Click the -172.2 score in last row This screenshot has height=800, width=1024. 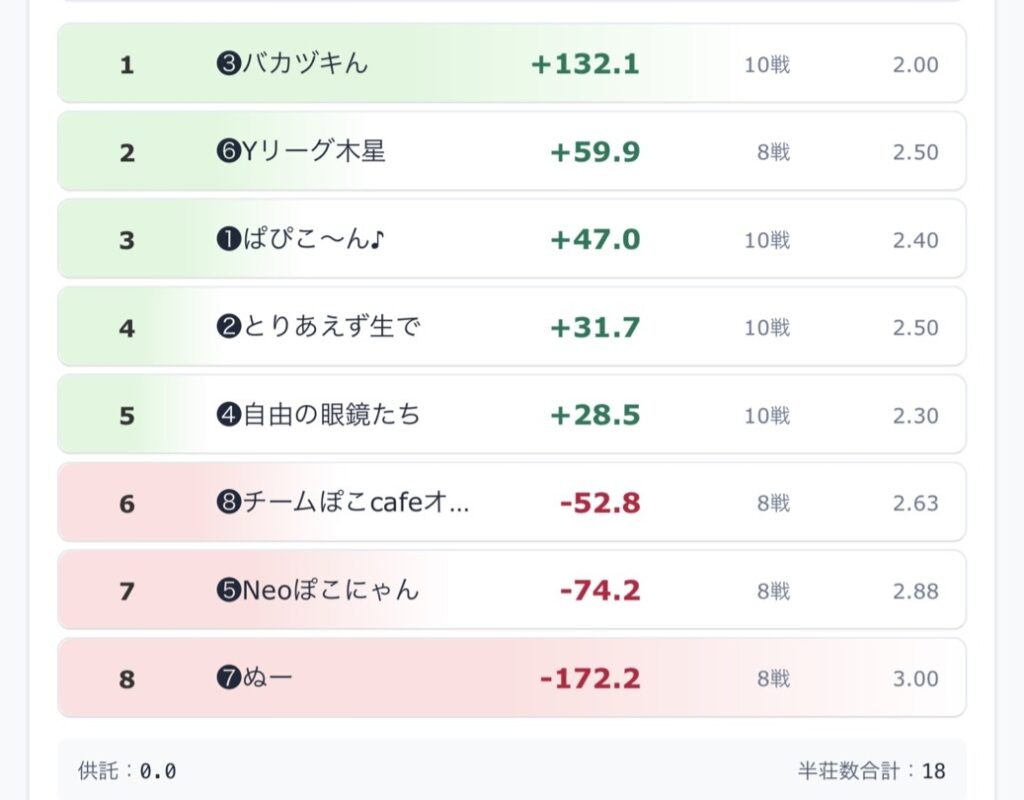tap(590, 679)
